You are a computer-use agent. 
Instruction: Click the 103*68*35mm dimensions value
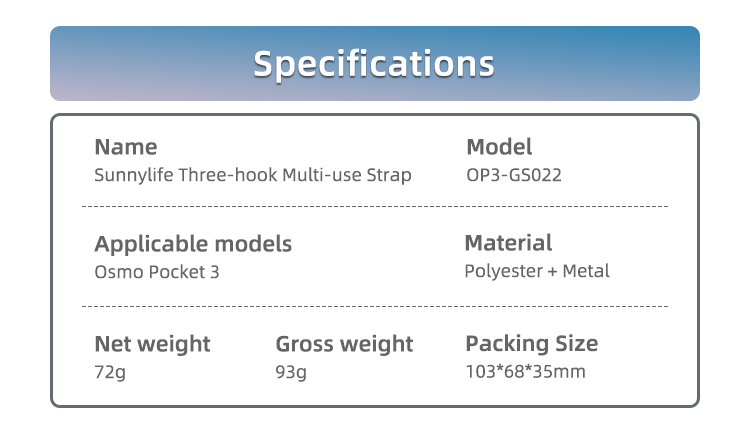point(525,371)
